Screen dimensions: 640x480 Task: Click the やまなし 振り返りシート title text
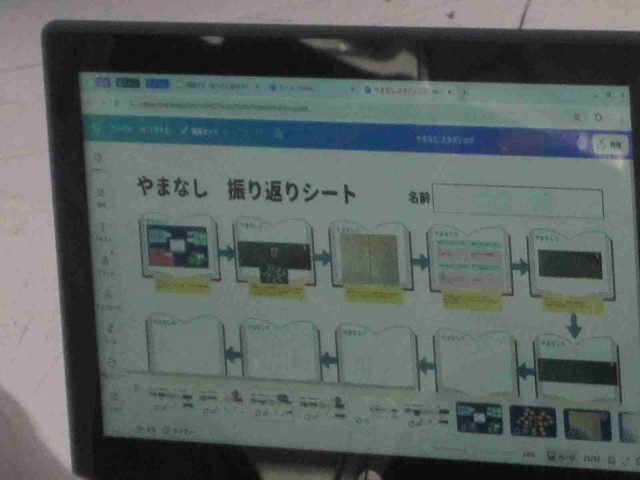[245, 191]
